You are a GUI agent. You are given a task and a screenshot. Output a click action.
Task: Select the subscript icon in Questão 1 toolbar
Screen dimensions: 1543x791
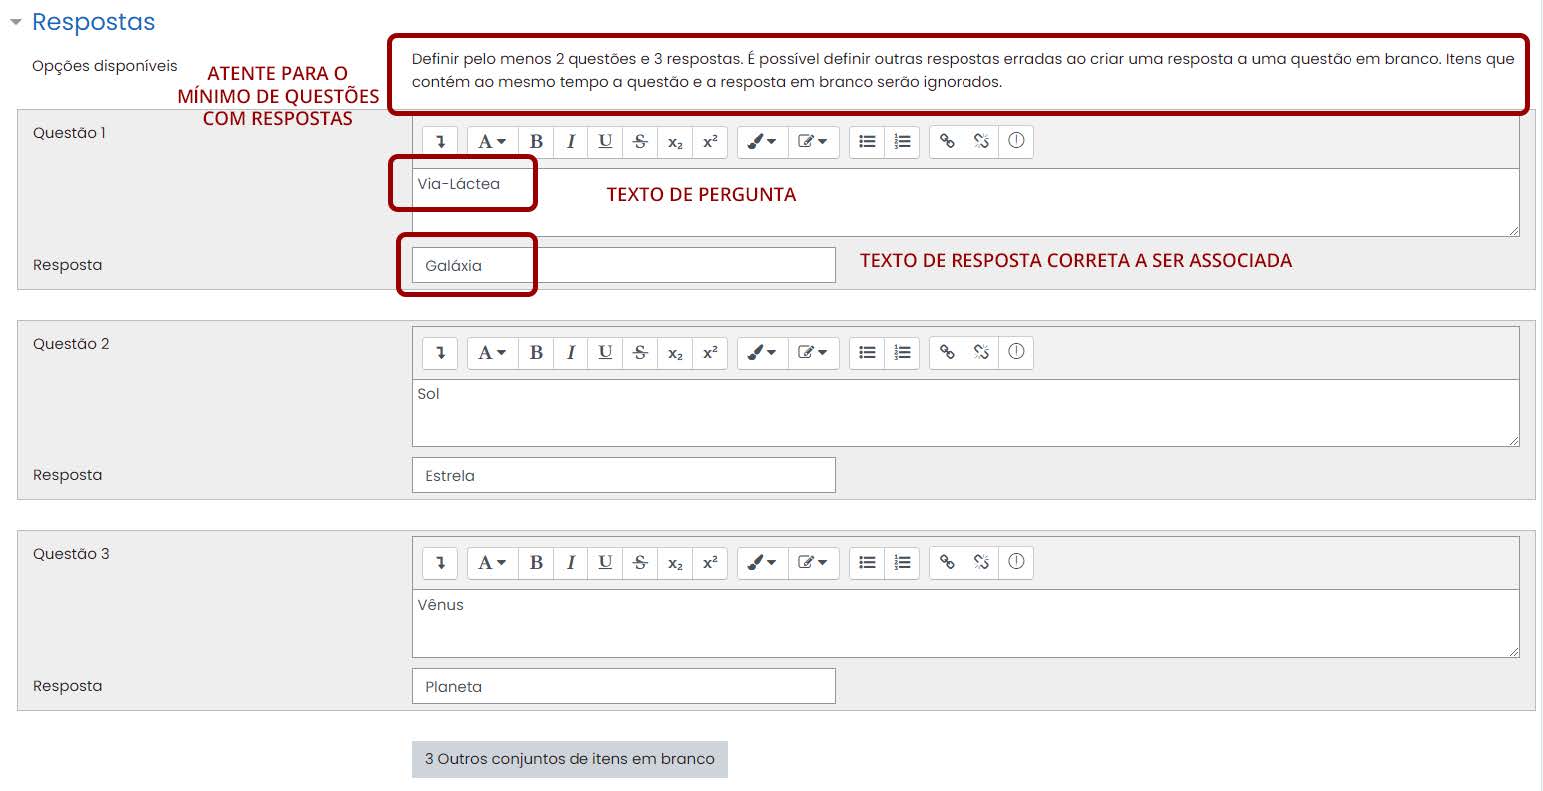[x=675, y=141]
